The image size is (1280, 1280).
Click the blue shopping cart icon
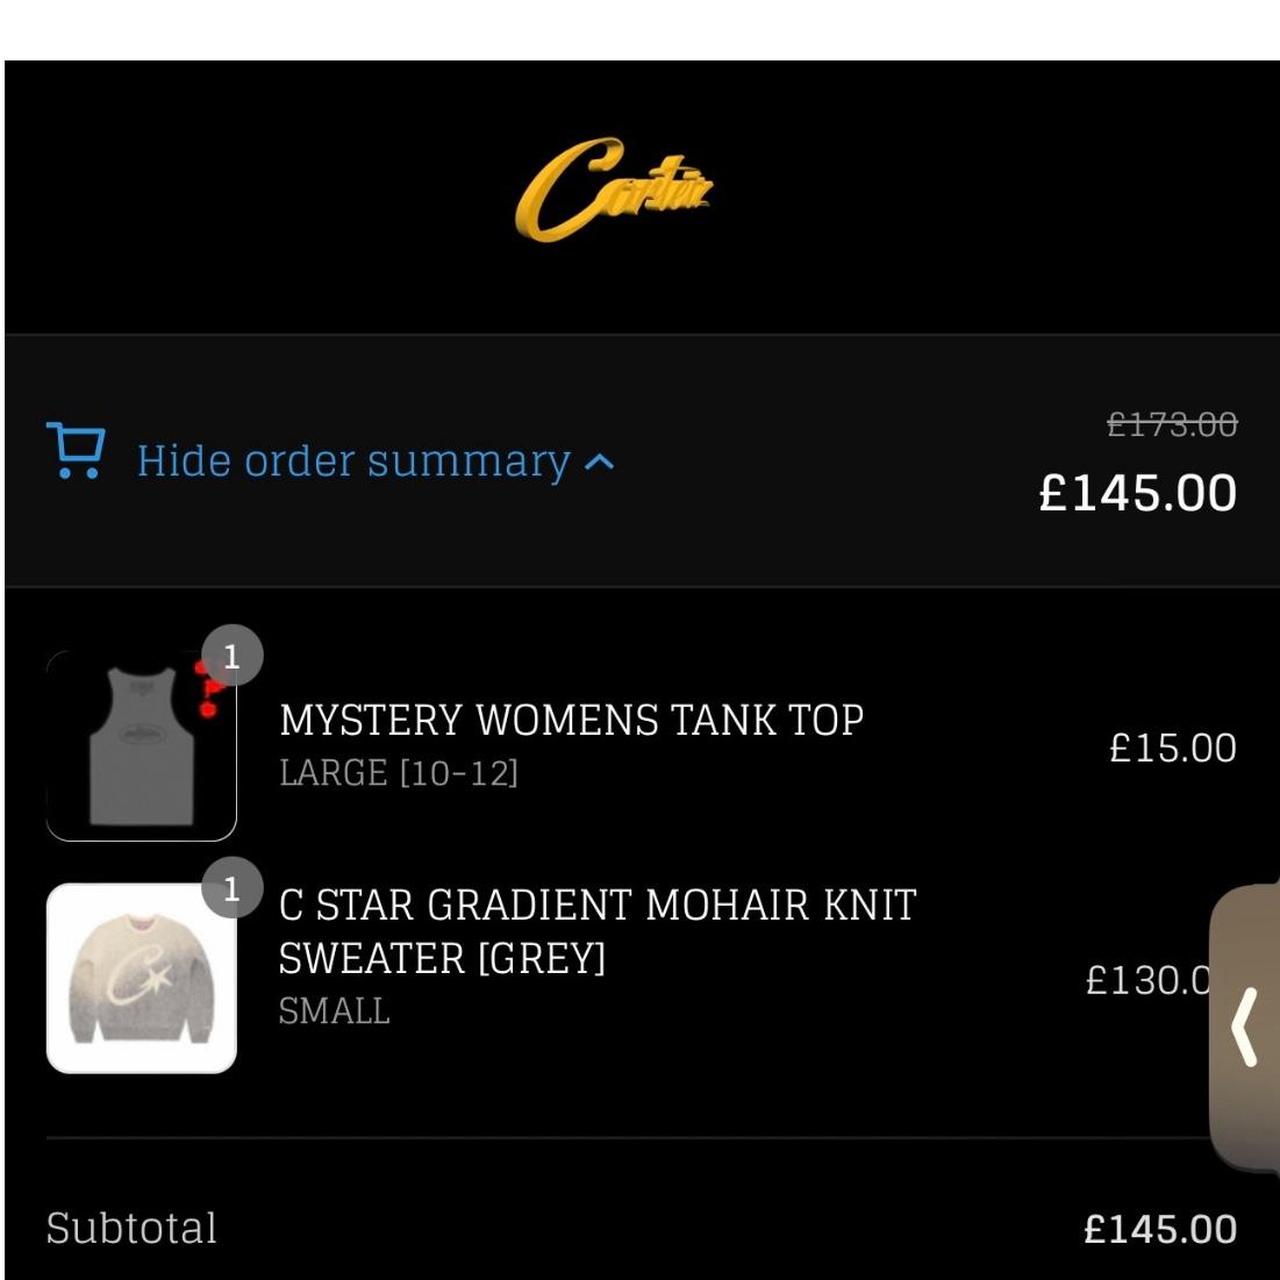pos(75,450)
